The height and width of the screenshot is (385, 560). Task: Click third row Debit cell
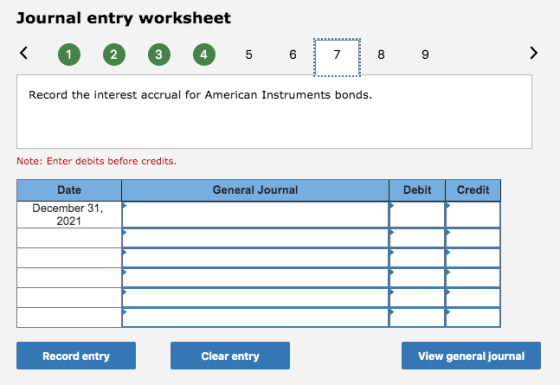click(x=417, y=258)
